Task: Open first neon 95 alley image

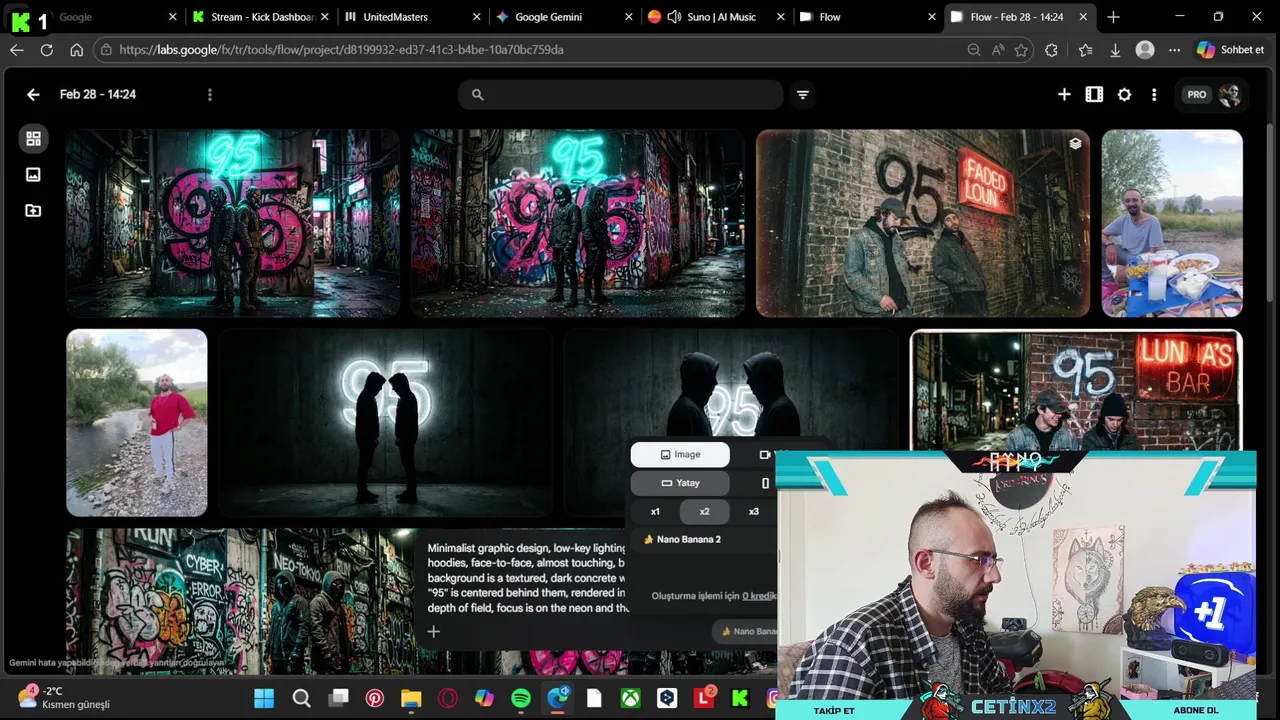Action: coord(232,223)
